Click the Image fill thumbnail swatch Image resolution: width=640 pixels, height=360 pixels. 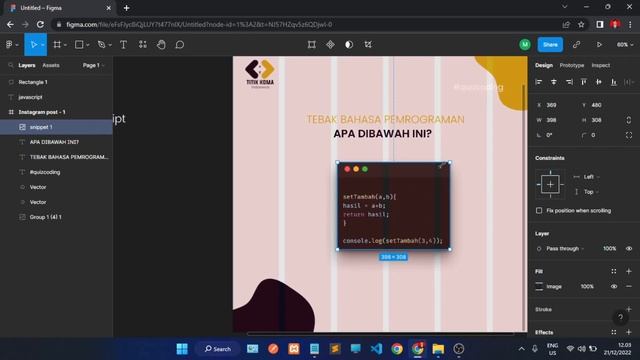click(x=539, y=287)
